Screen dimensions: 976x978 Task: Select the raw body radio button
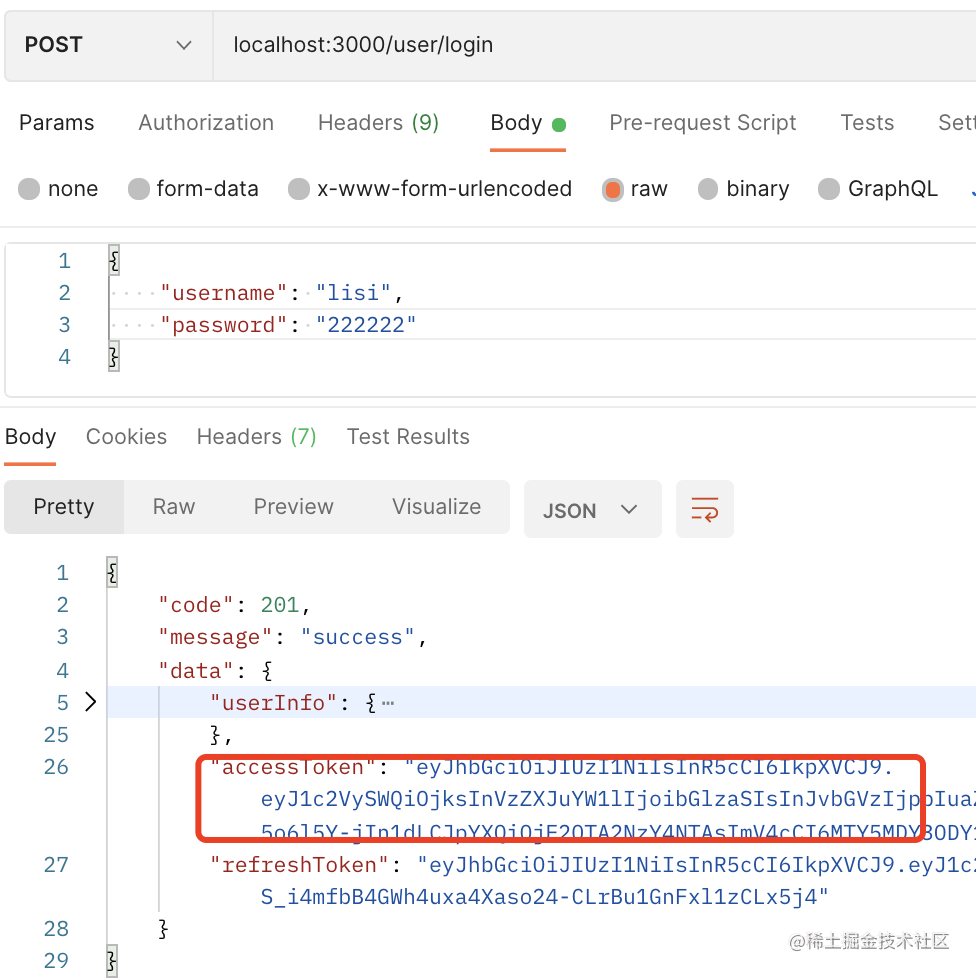click(613, 189)
